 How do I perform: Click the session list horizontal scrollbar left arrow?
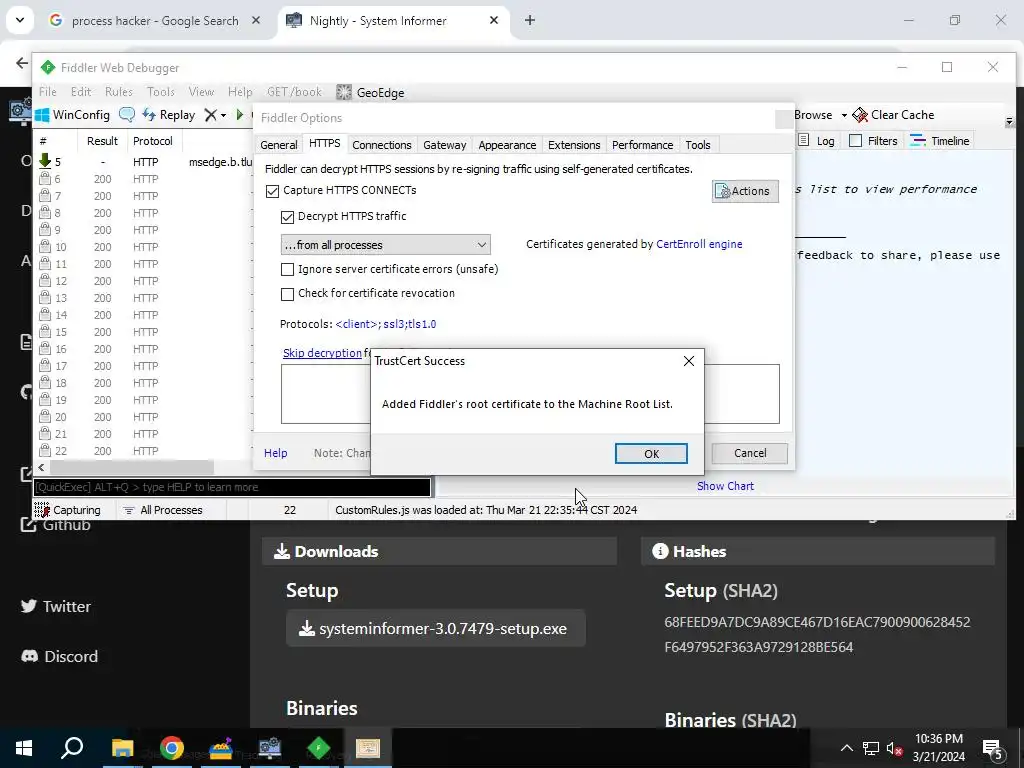pyautogui.click(x=41, y=468)
